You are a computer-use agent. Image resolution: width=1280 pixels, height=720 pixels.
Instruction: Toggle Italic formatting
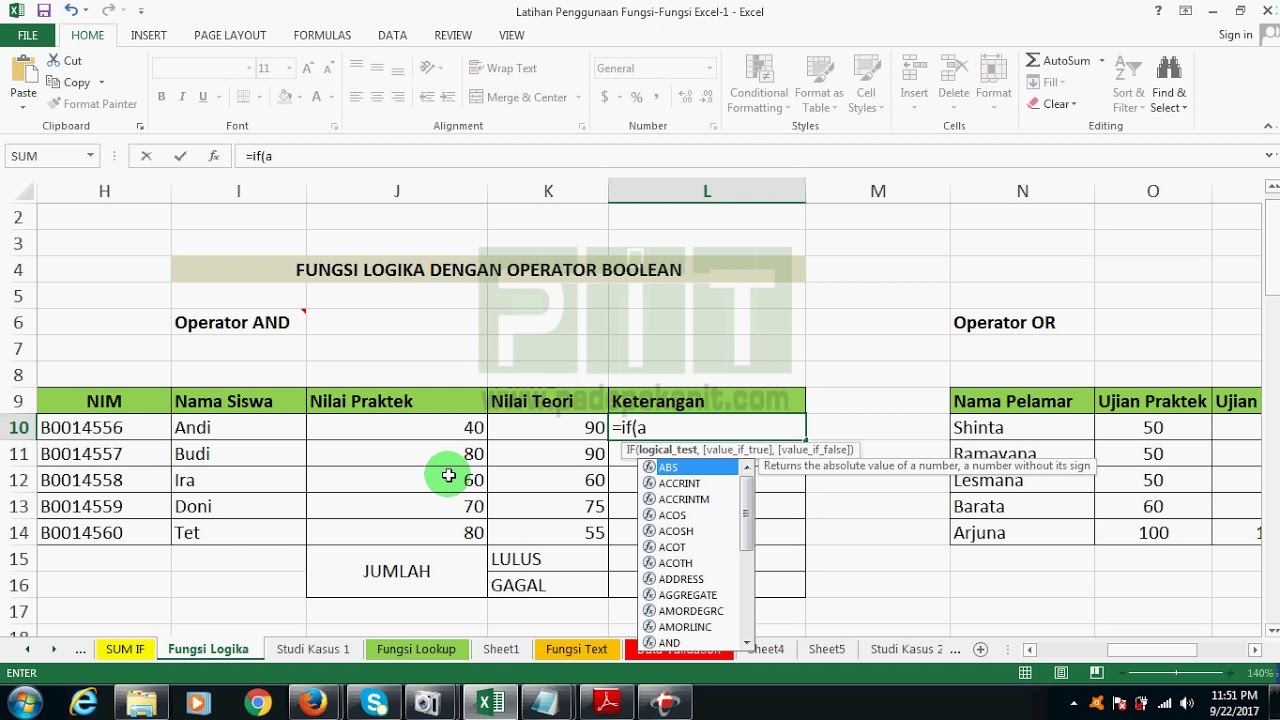pyautogui.click(x=182, y=97)
